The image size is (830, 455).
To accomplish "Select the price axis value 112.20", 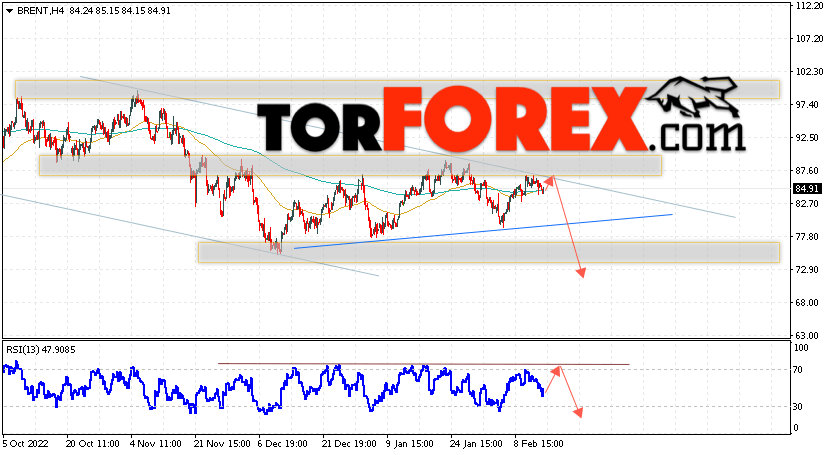I will [x=809, y=6].
